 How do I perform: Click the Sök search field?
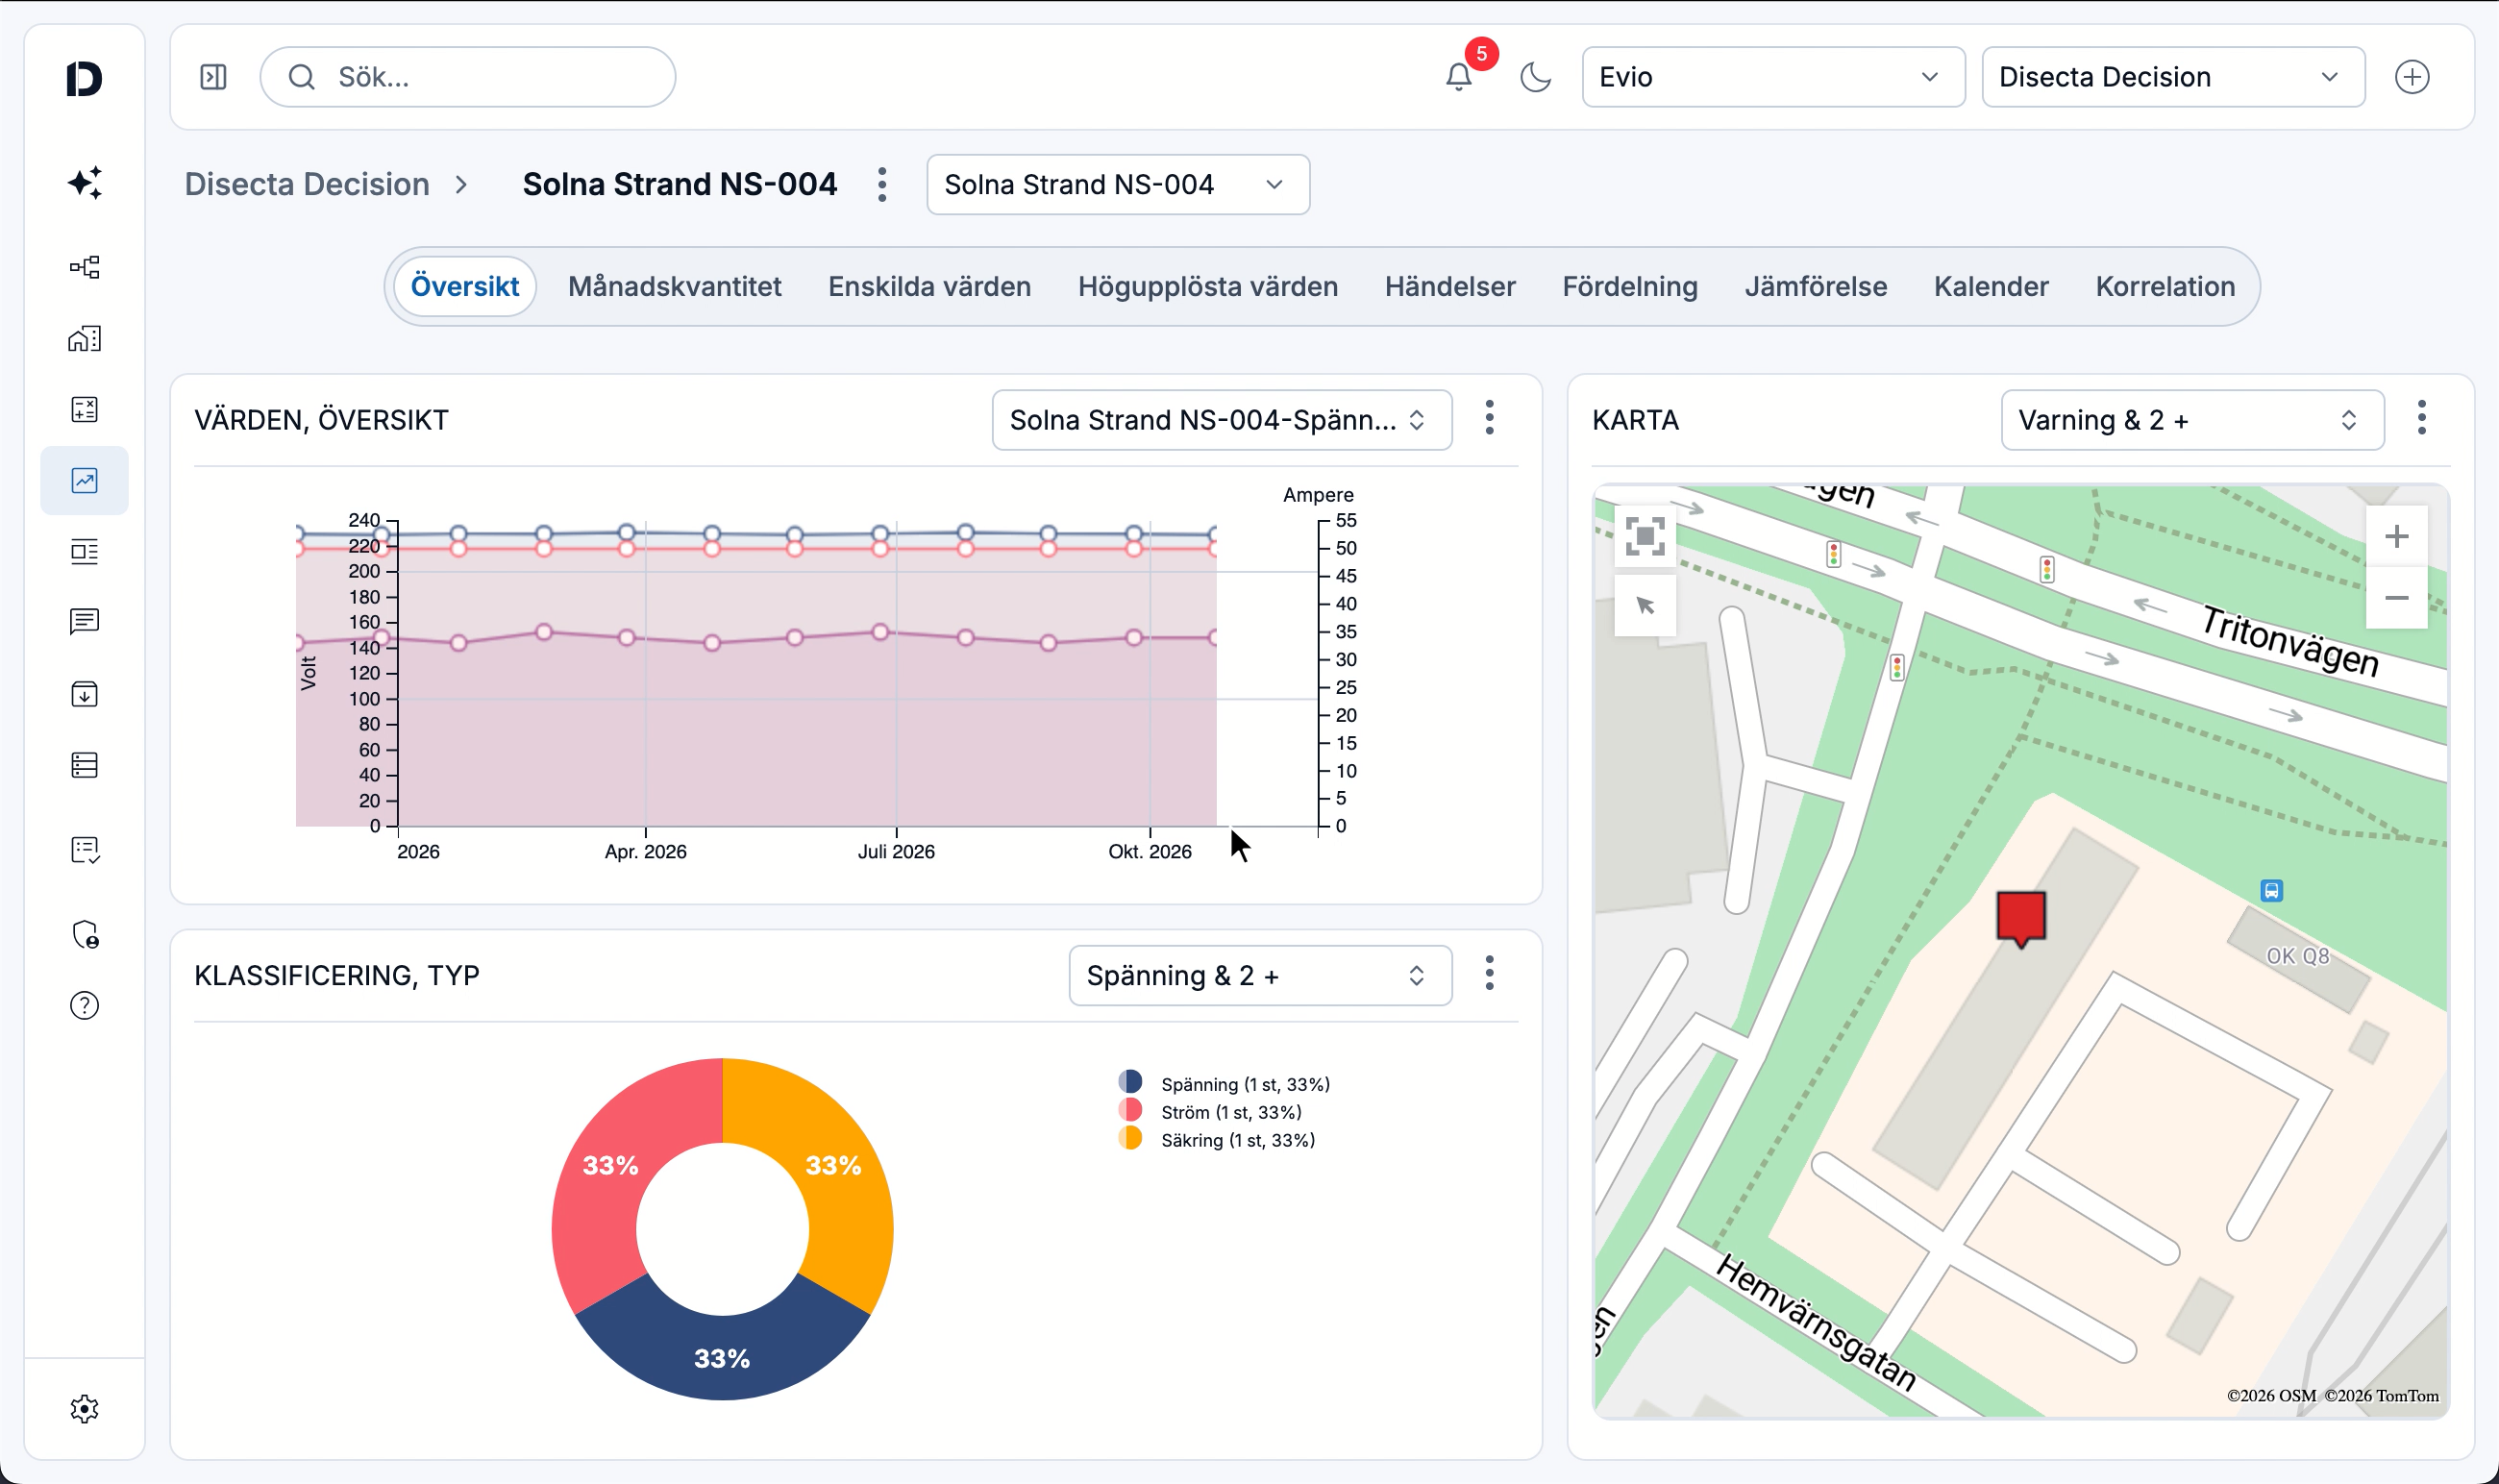468,77
